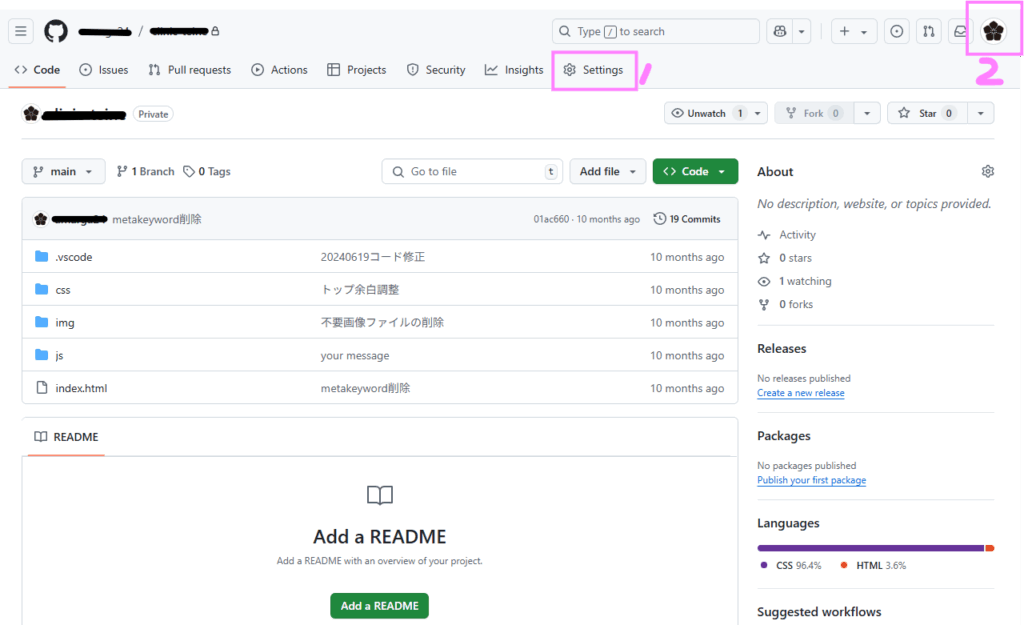Open the hamburger navigation menu
The width and height of the screenshot is (1024, 625).
point(21,31)
